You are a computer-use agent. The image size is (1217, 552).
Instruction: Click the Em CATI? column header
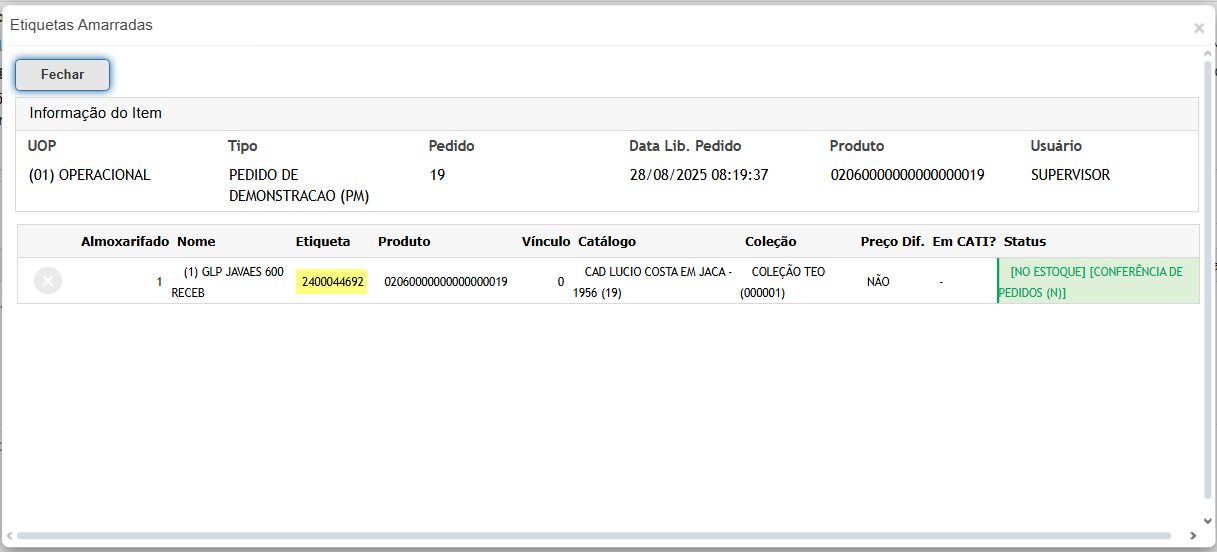point(964,242)
